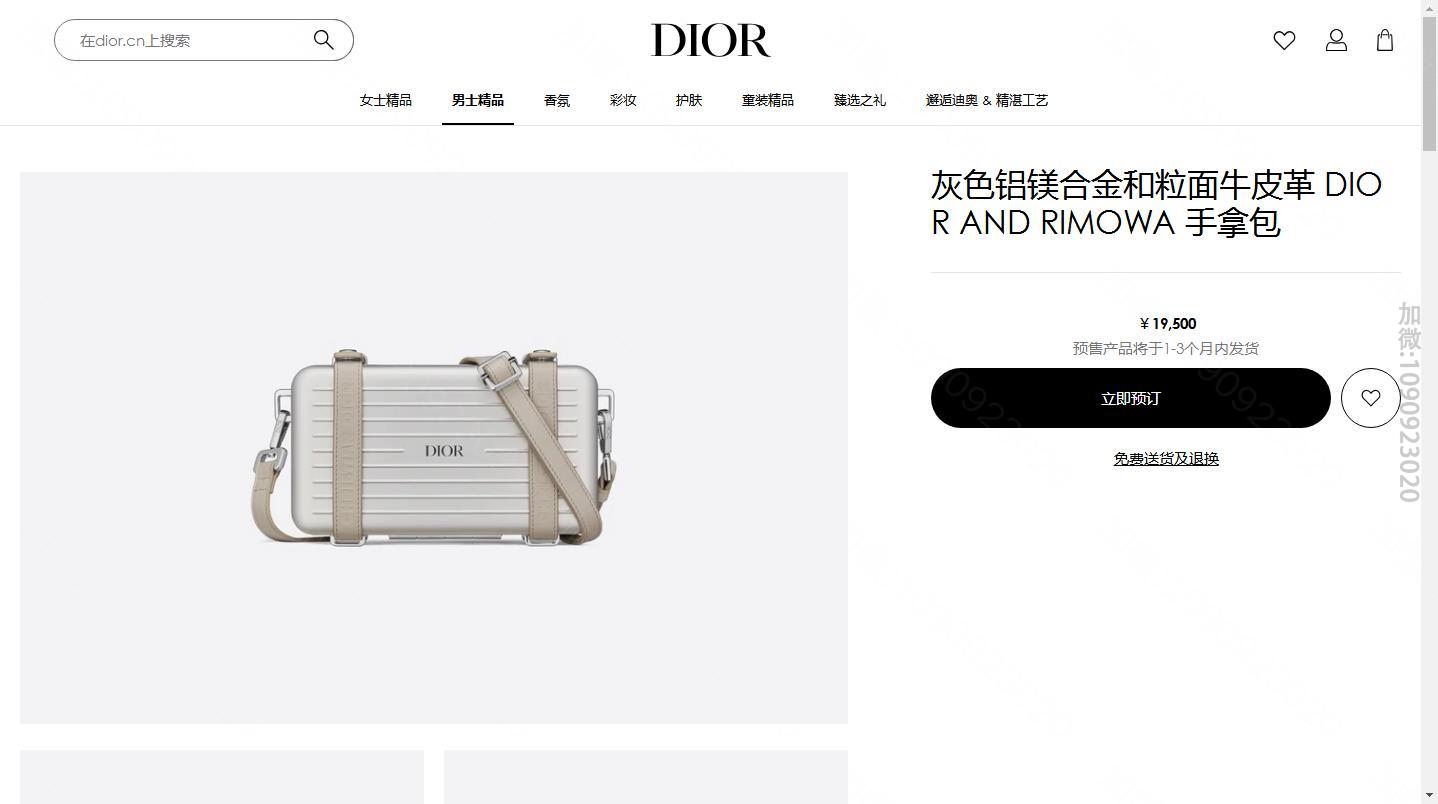1438x804 pixels.
Task: Open the account profile icon
Action: click(1336, 40)
